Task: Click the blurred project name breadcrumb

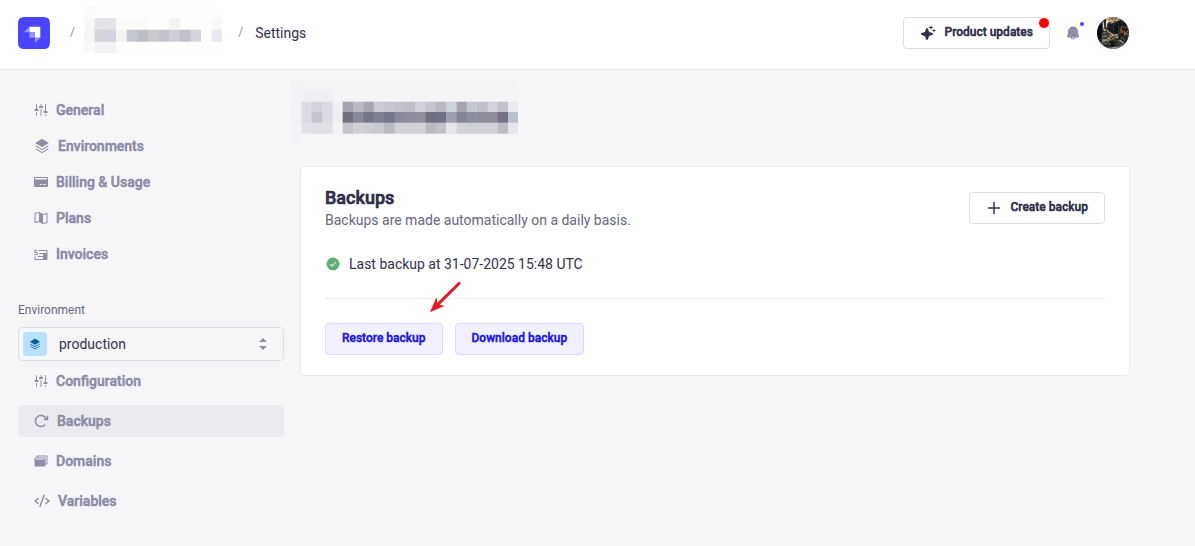Action: (x=156, y=34)
